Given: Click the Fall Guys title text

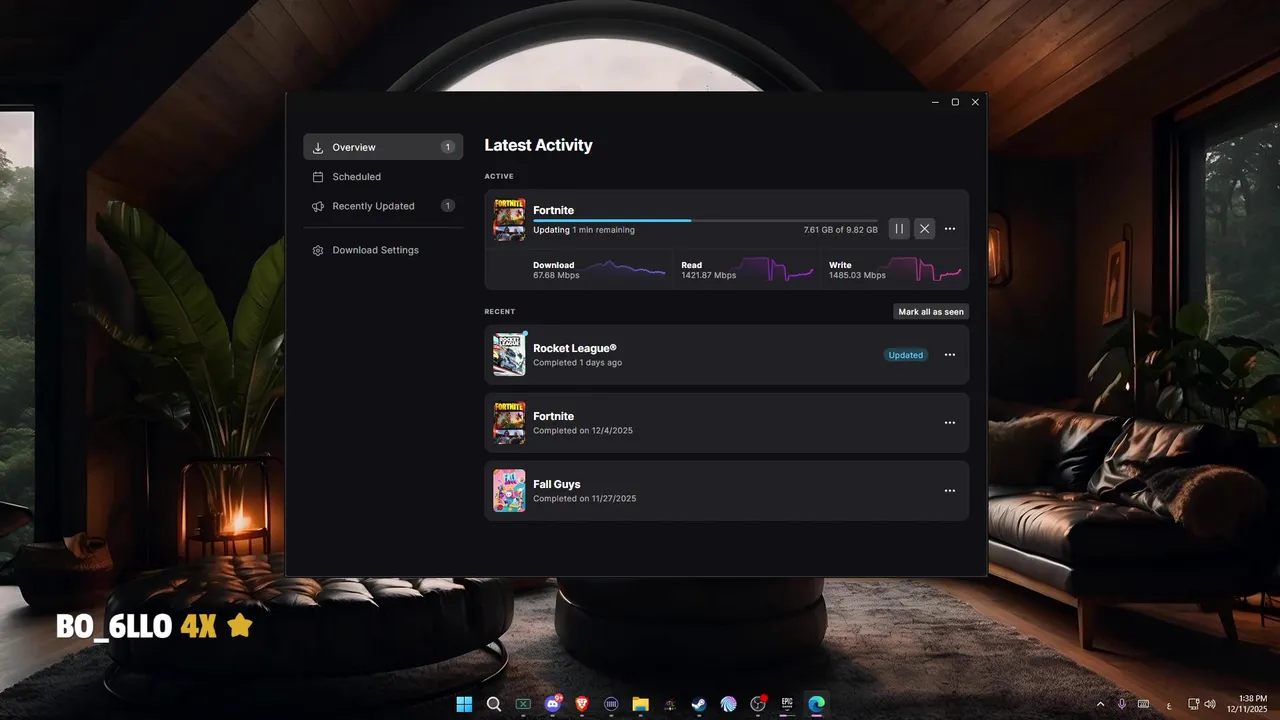Looking at the screenshot, I should pos(557,484).
